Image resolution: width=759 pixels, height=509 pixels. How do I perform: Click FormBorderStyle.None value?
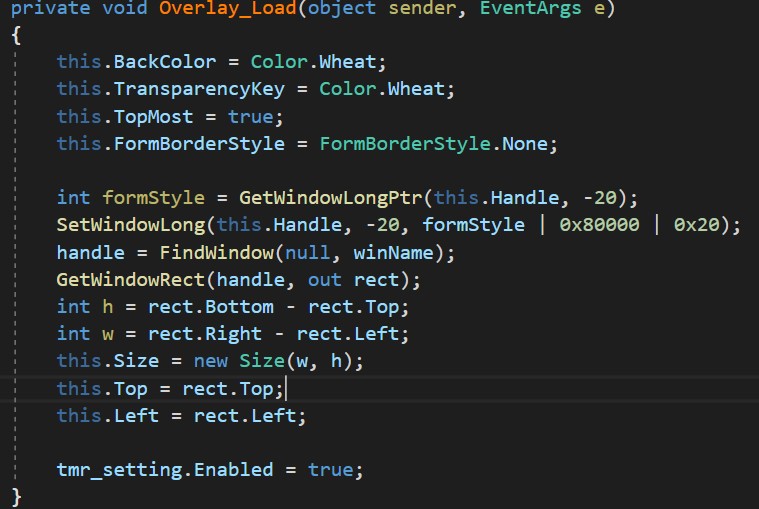[x=434, y=144]
